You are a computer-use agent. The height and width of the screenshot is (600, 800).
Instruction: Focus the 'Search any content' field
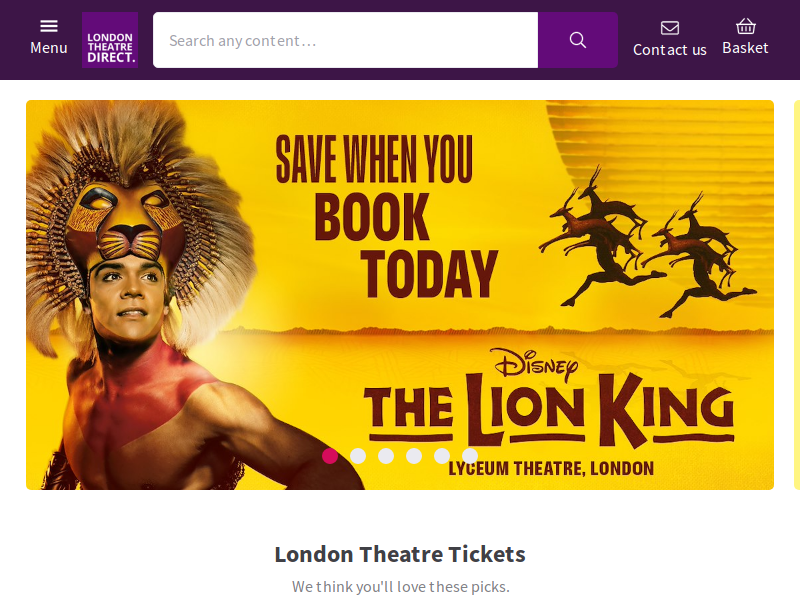(345, 40)
